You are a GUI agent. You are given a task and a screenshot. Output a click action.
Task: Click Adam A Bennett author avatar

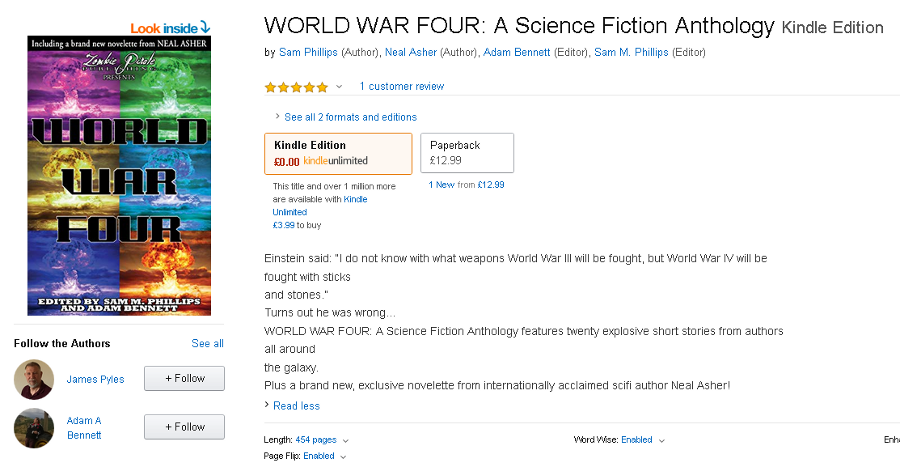pos(34,427)
